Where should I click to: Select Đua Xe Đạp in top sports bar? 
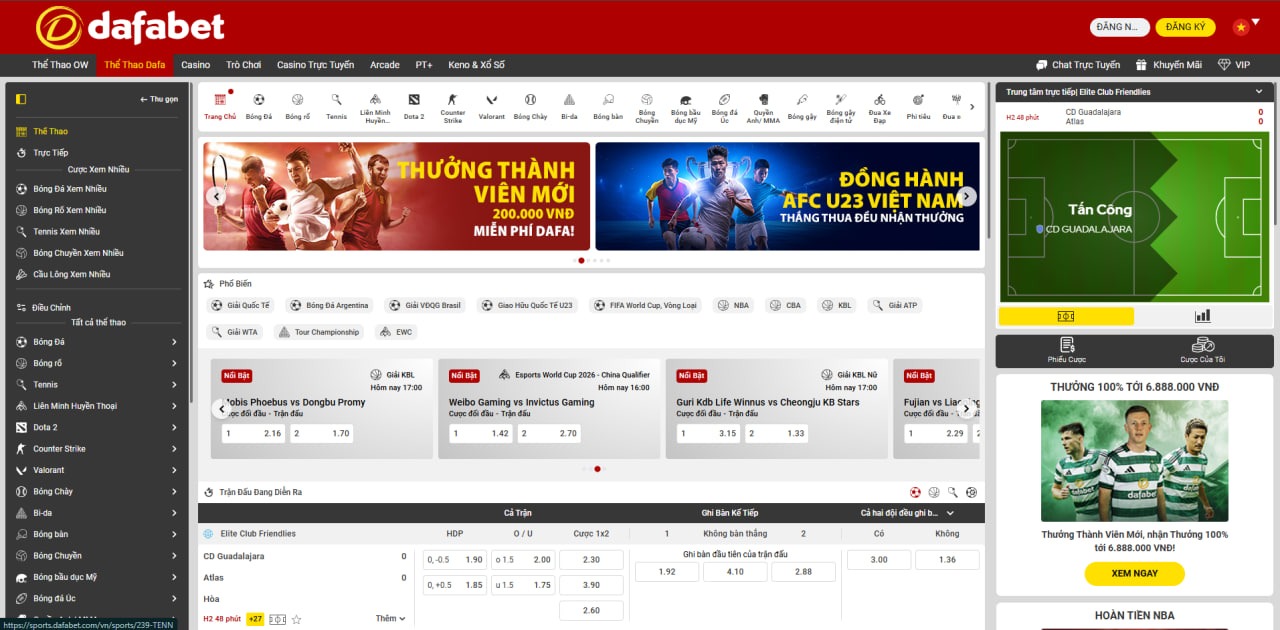(879, 108)
